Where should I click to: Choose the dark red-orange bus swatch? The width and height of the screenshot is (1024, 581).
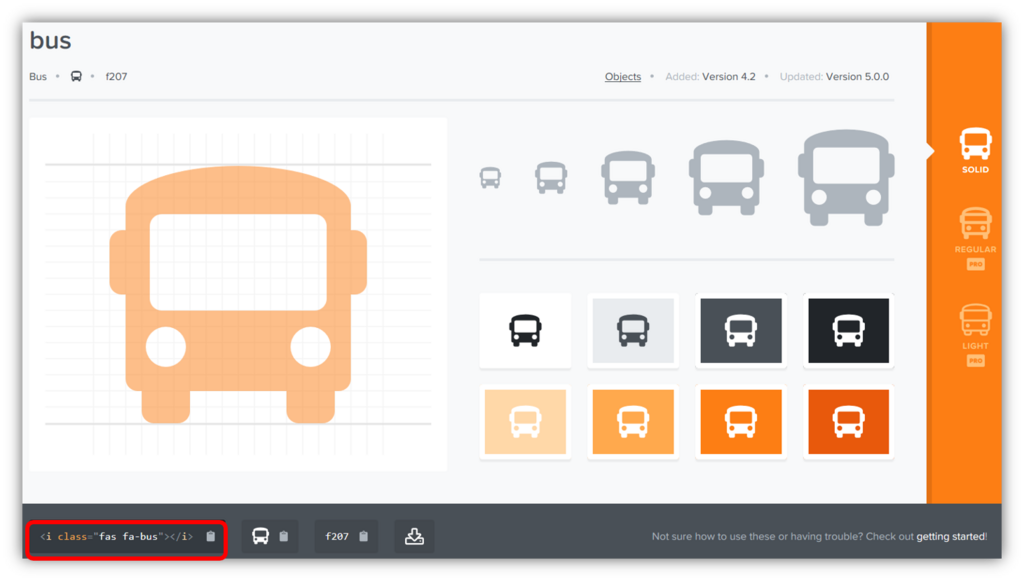tap(848, 422)
